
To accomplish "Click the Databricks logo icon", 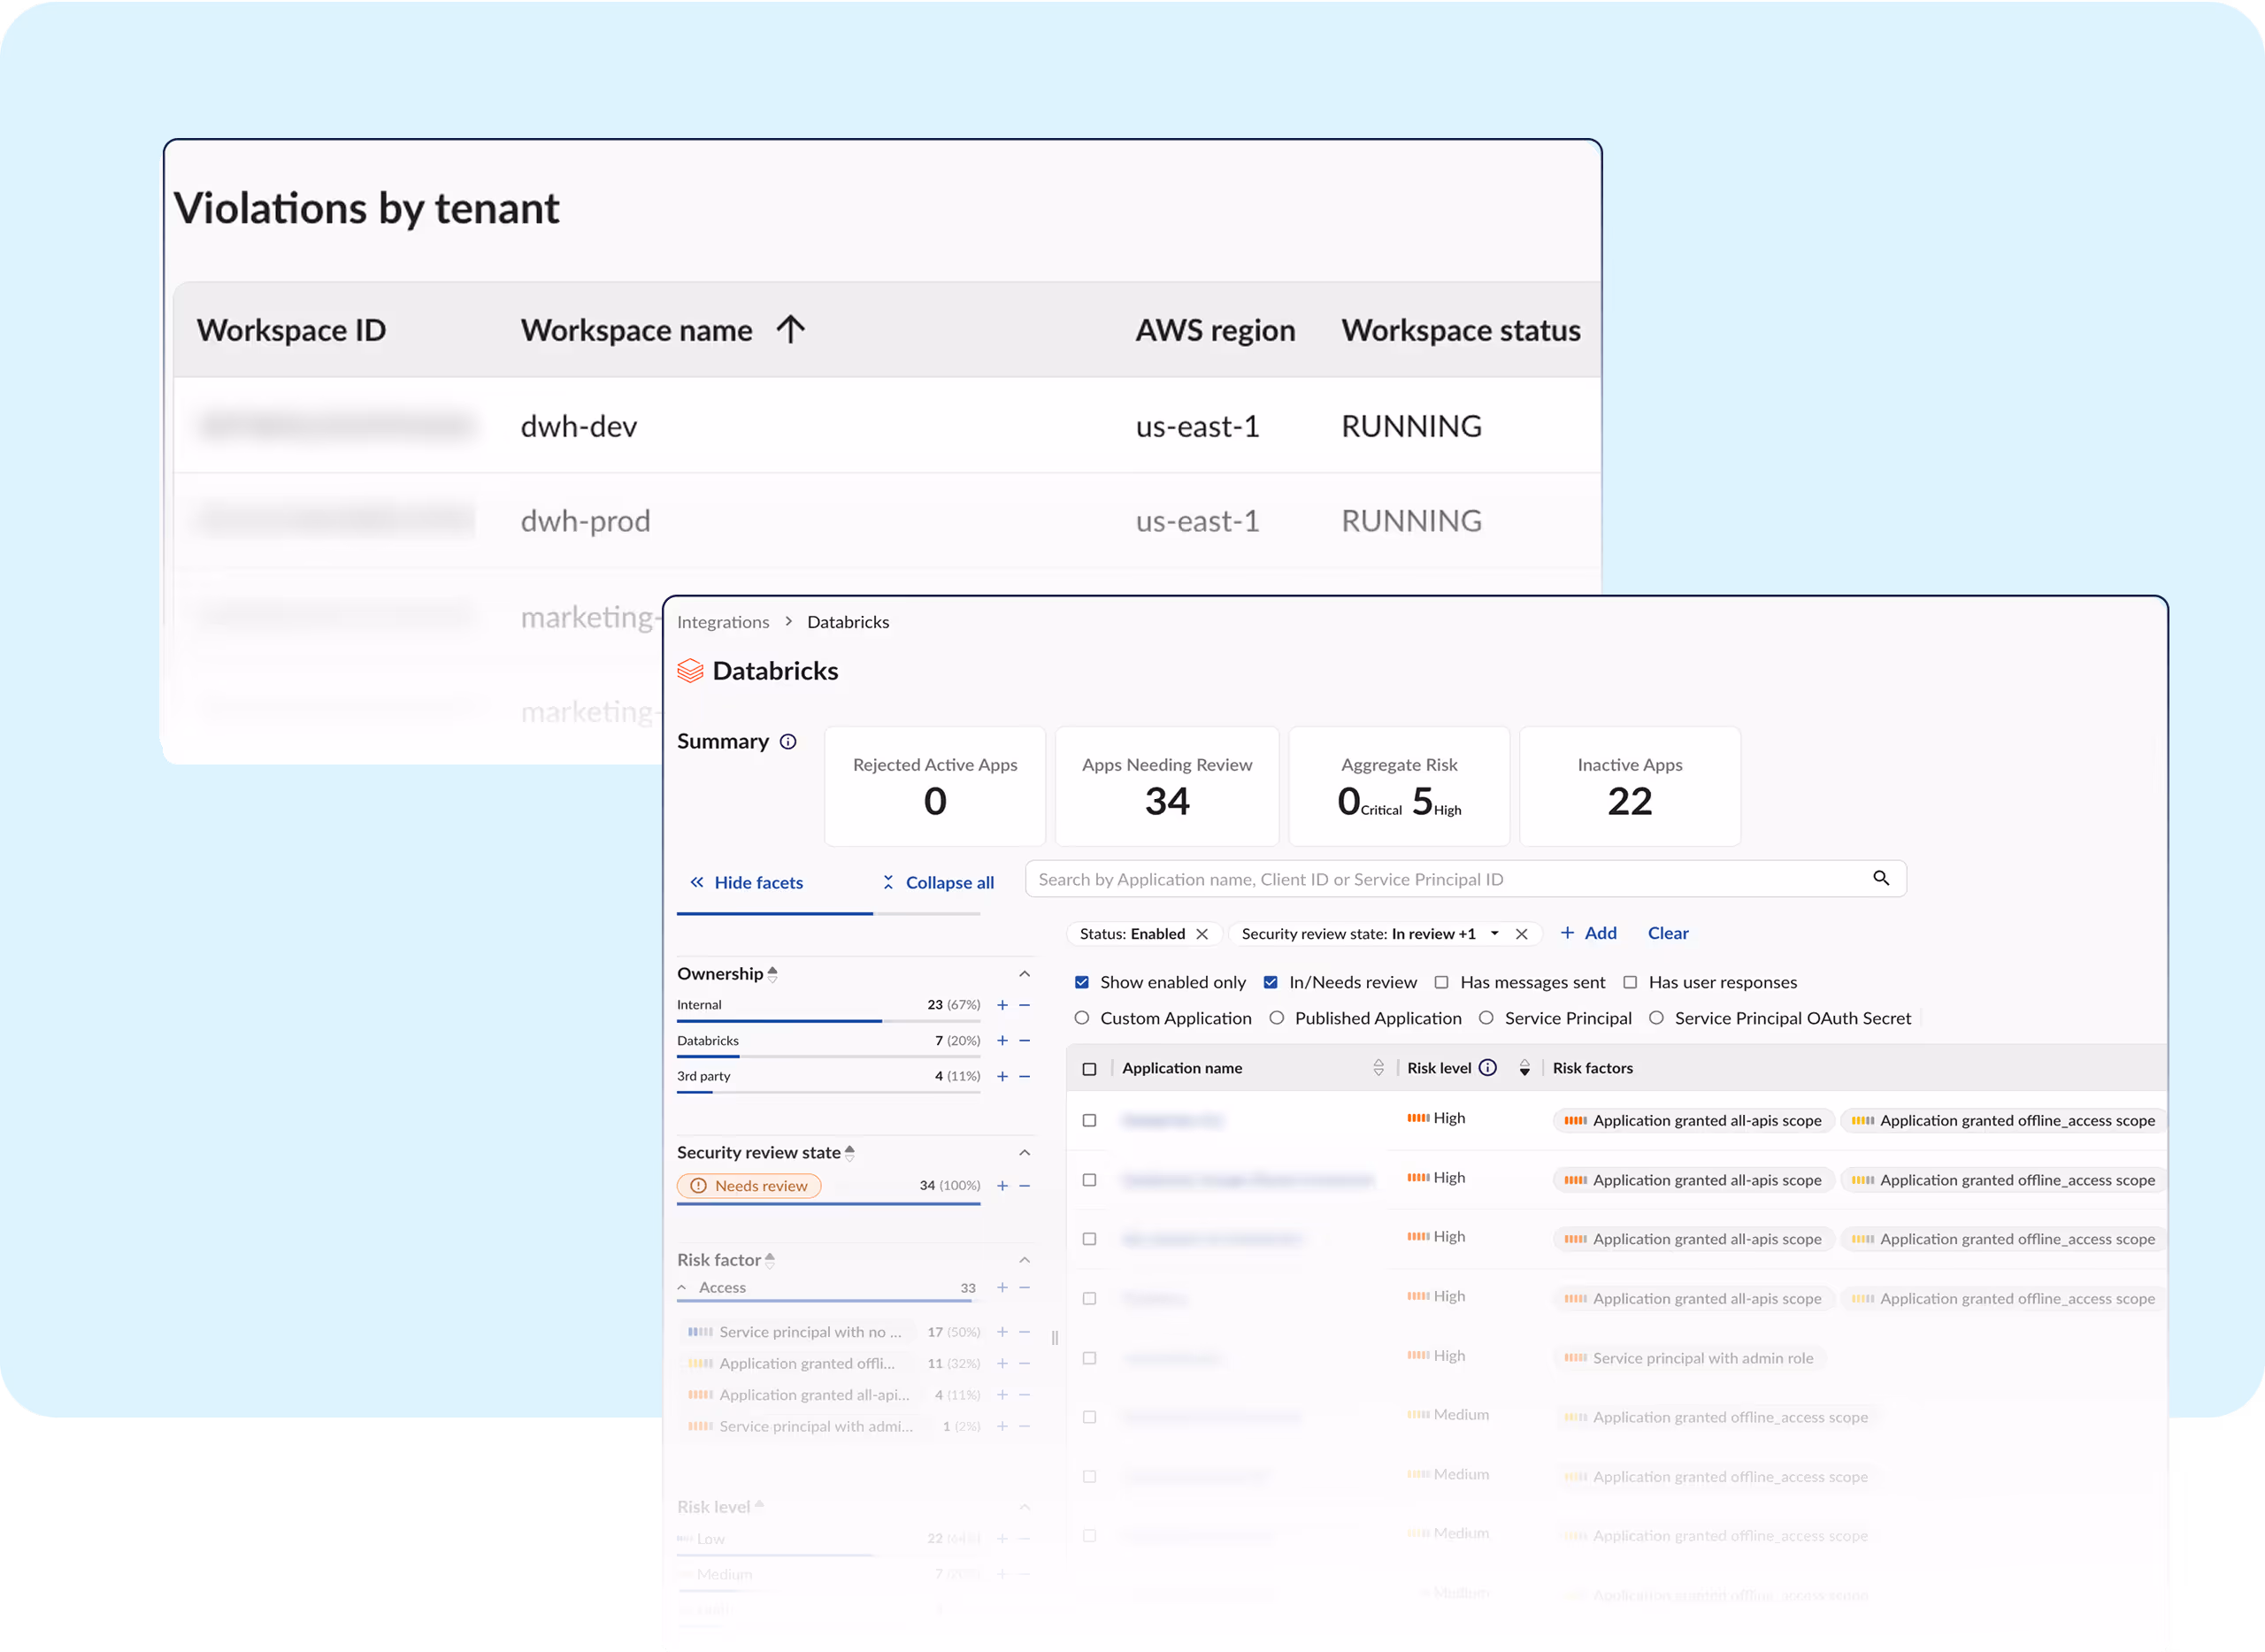I will click(x=690, y=670).
